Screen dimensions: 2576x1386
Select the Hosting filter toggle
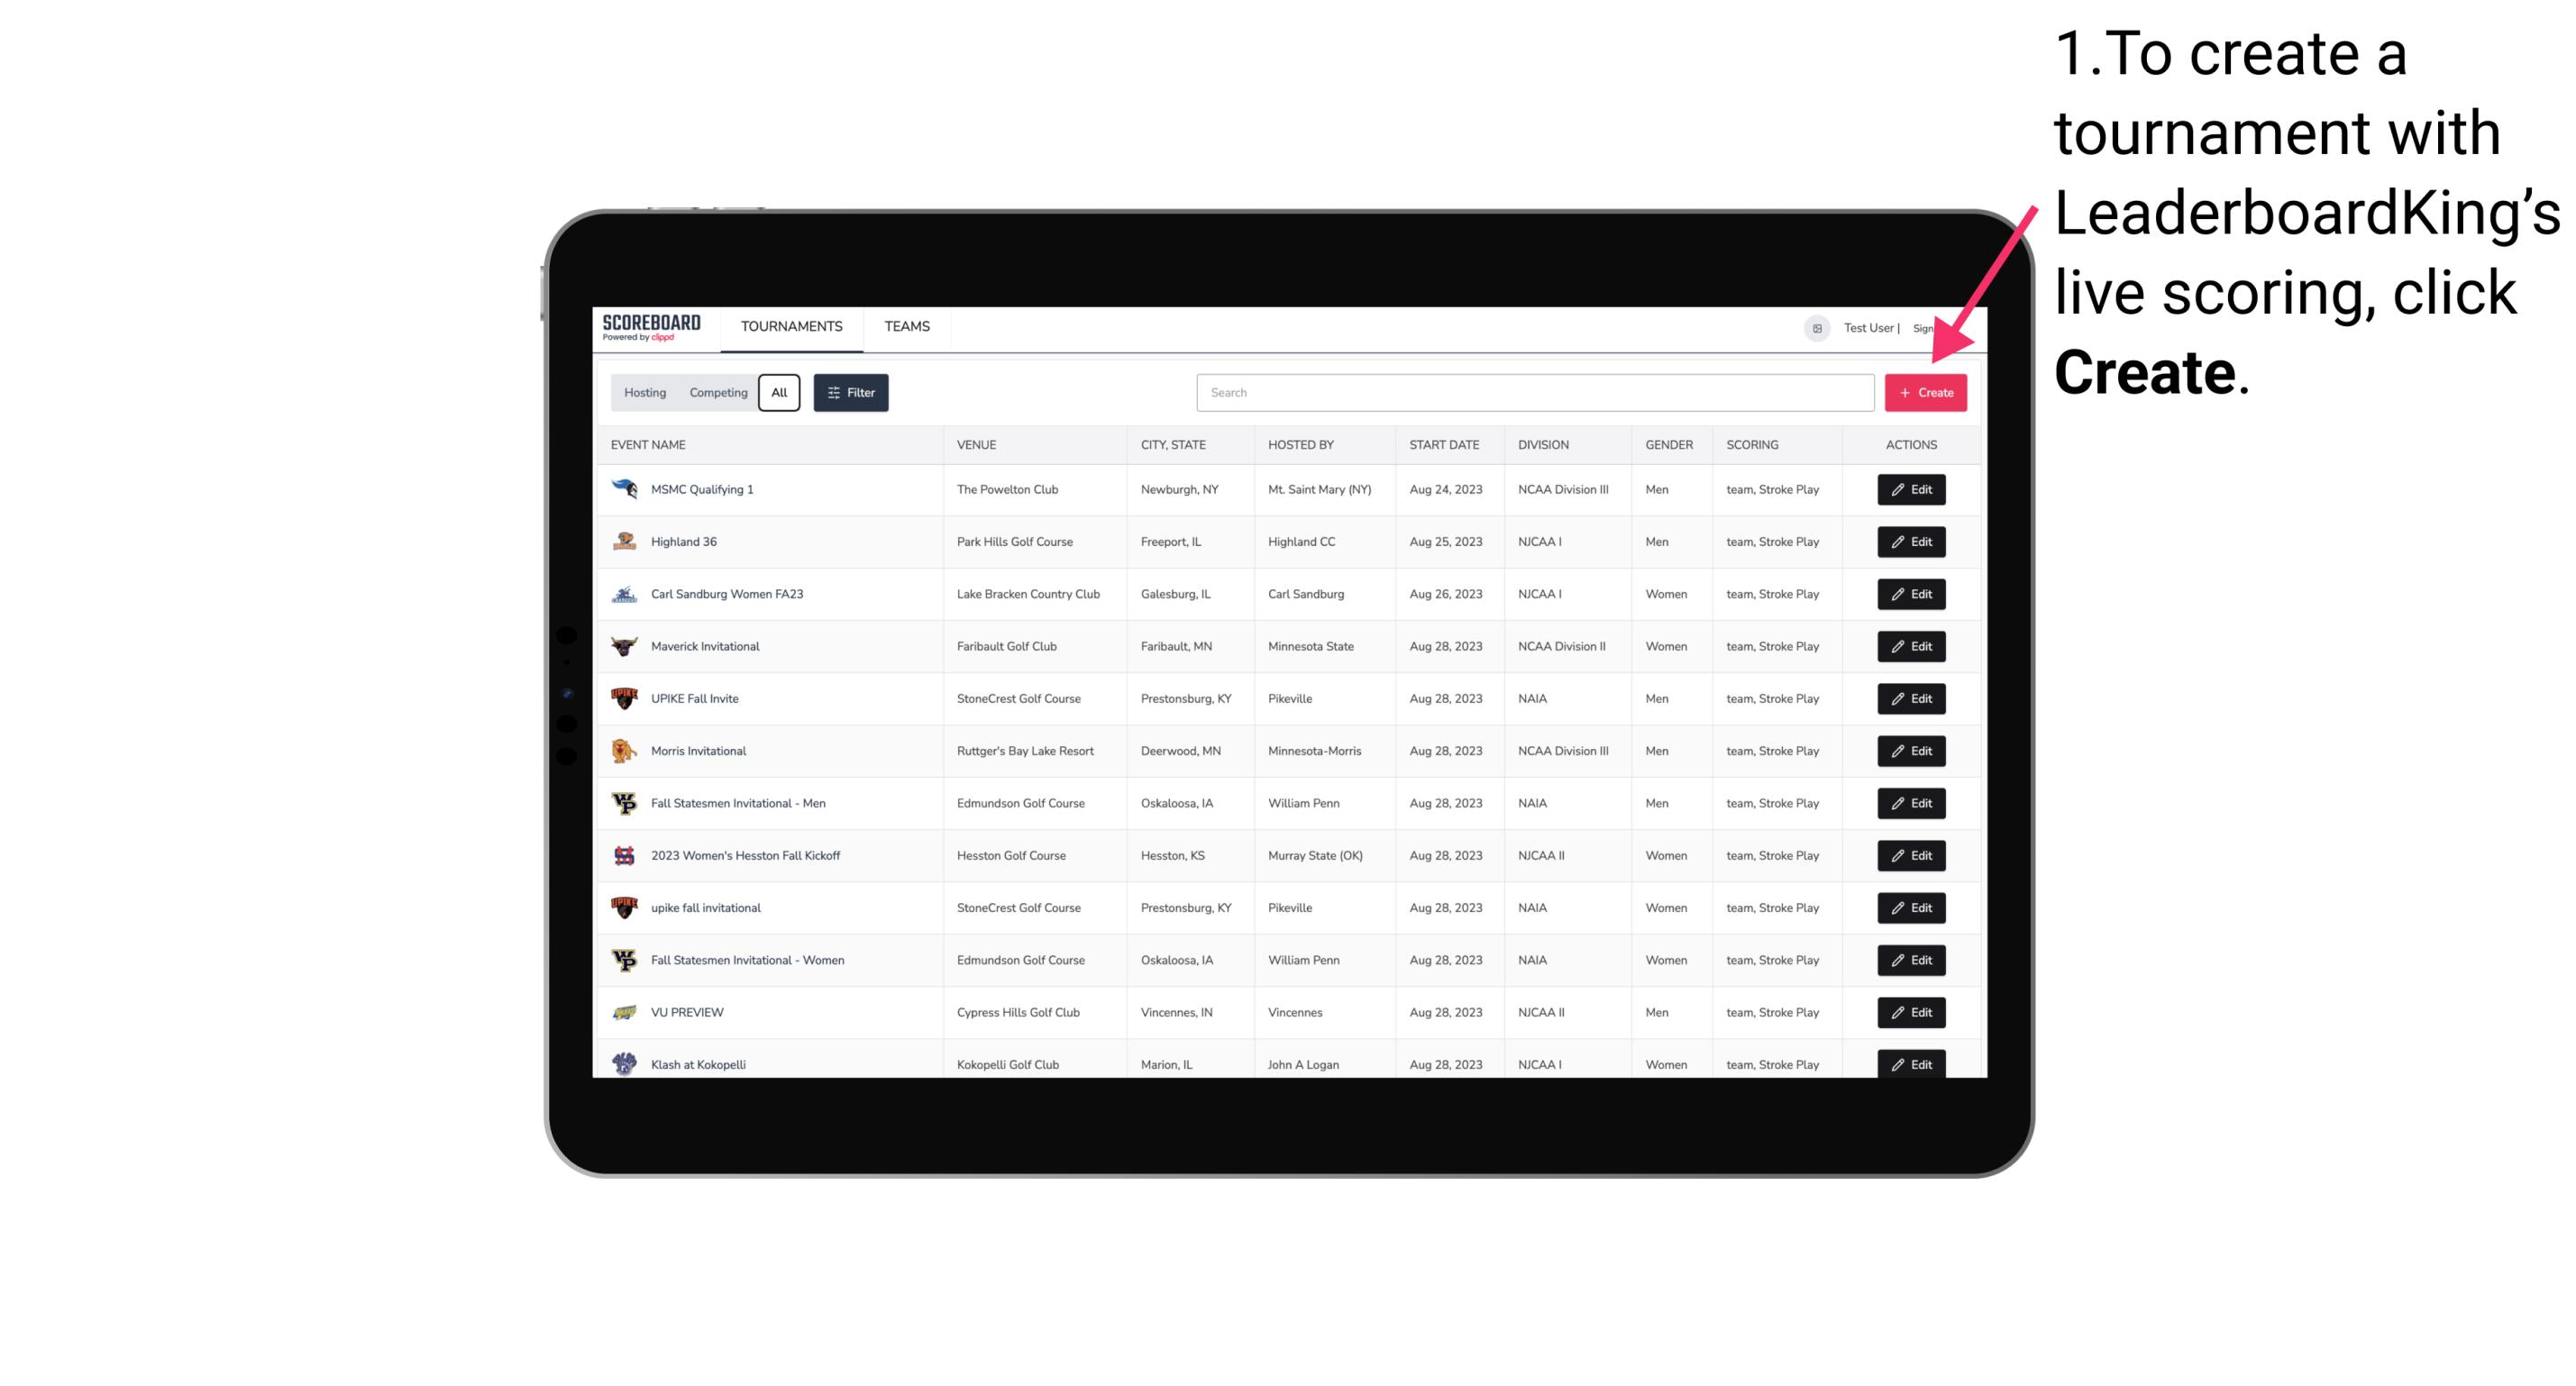[644, 393]
